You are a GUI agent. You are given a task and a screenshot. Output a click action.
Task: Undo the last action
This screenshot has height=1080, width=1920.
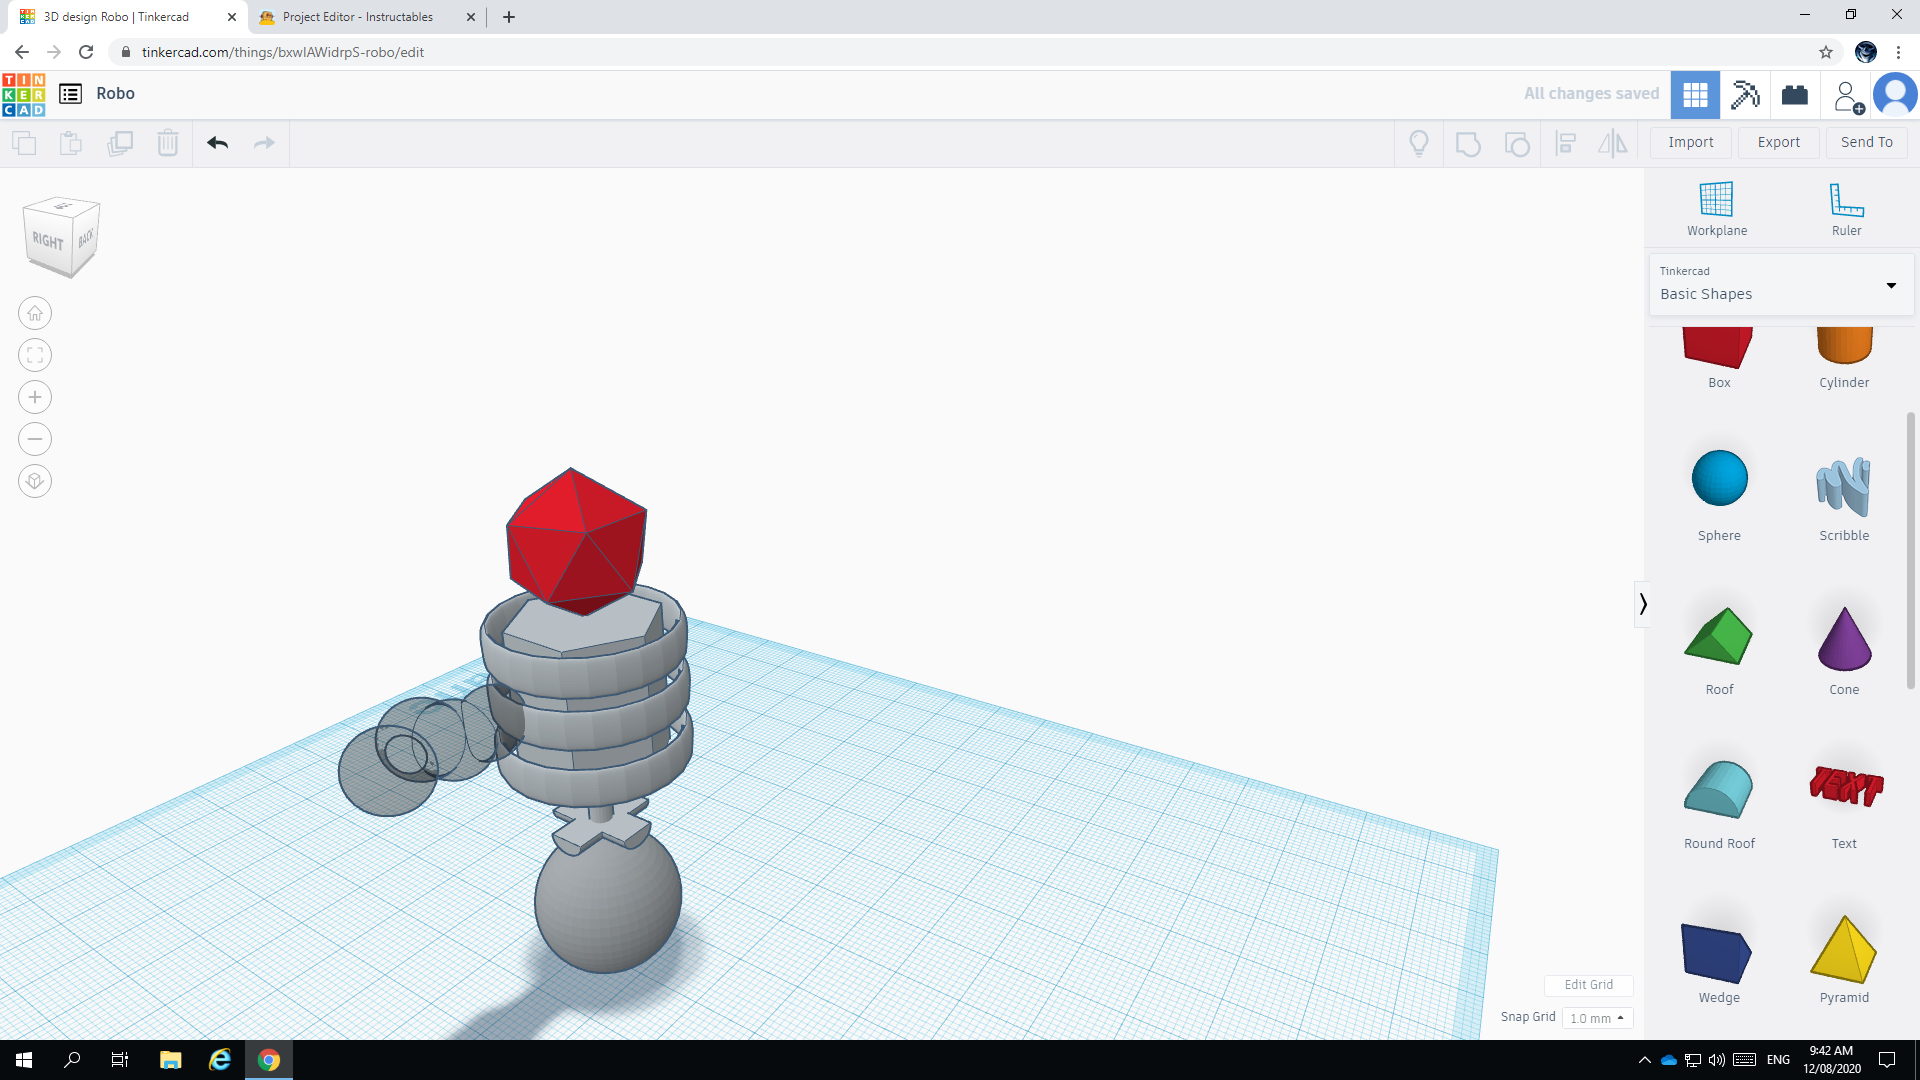218,143
